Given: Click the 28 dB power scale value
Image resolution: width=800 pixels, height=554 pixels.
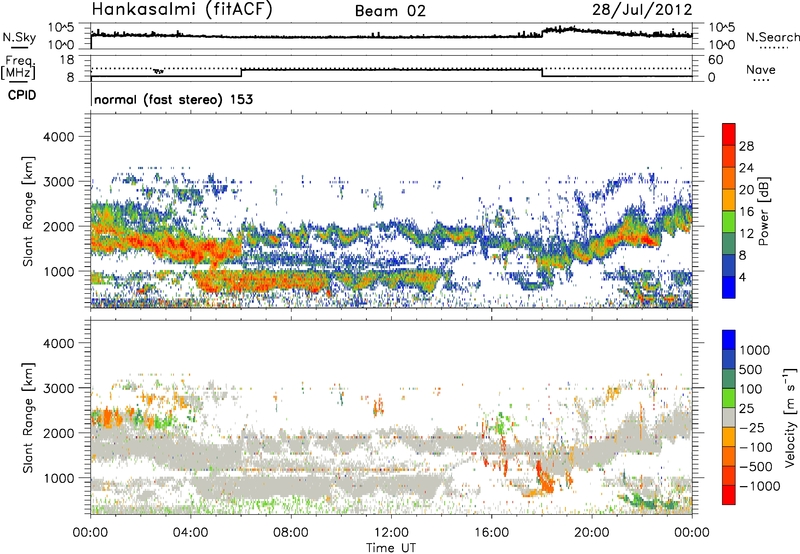Looking at the screenshot, I should pos(746,146).
